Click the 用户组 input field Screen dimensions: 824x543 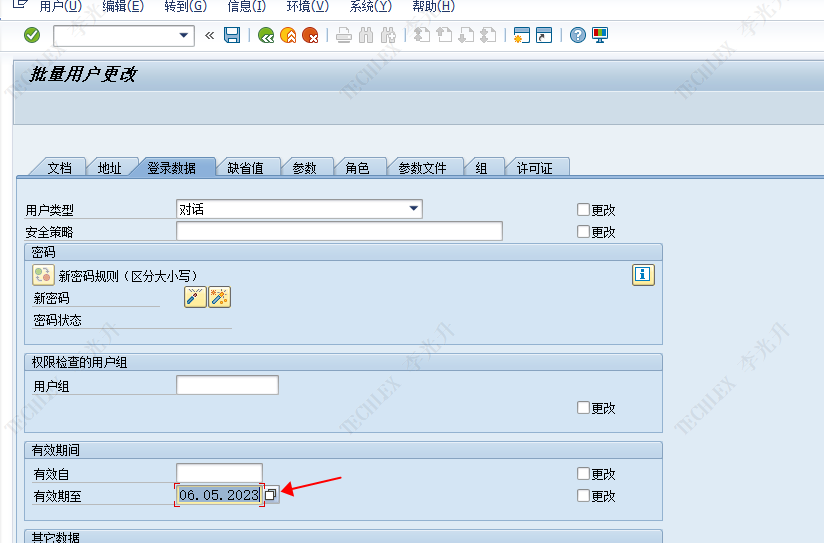tap(227, 386)
